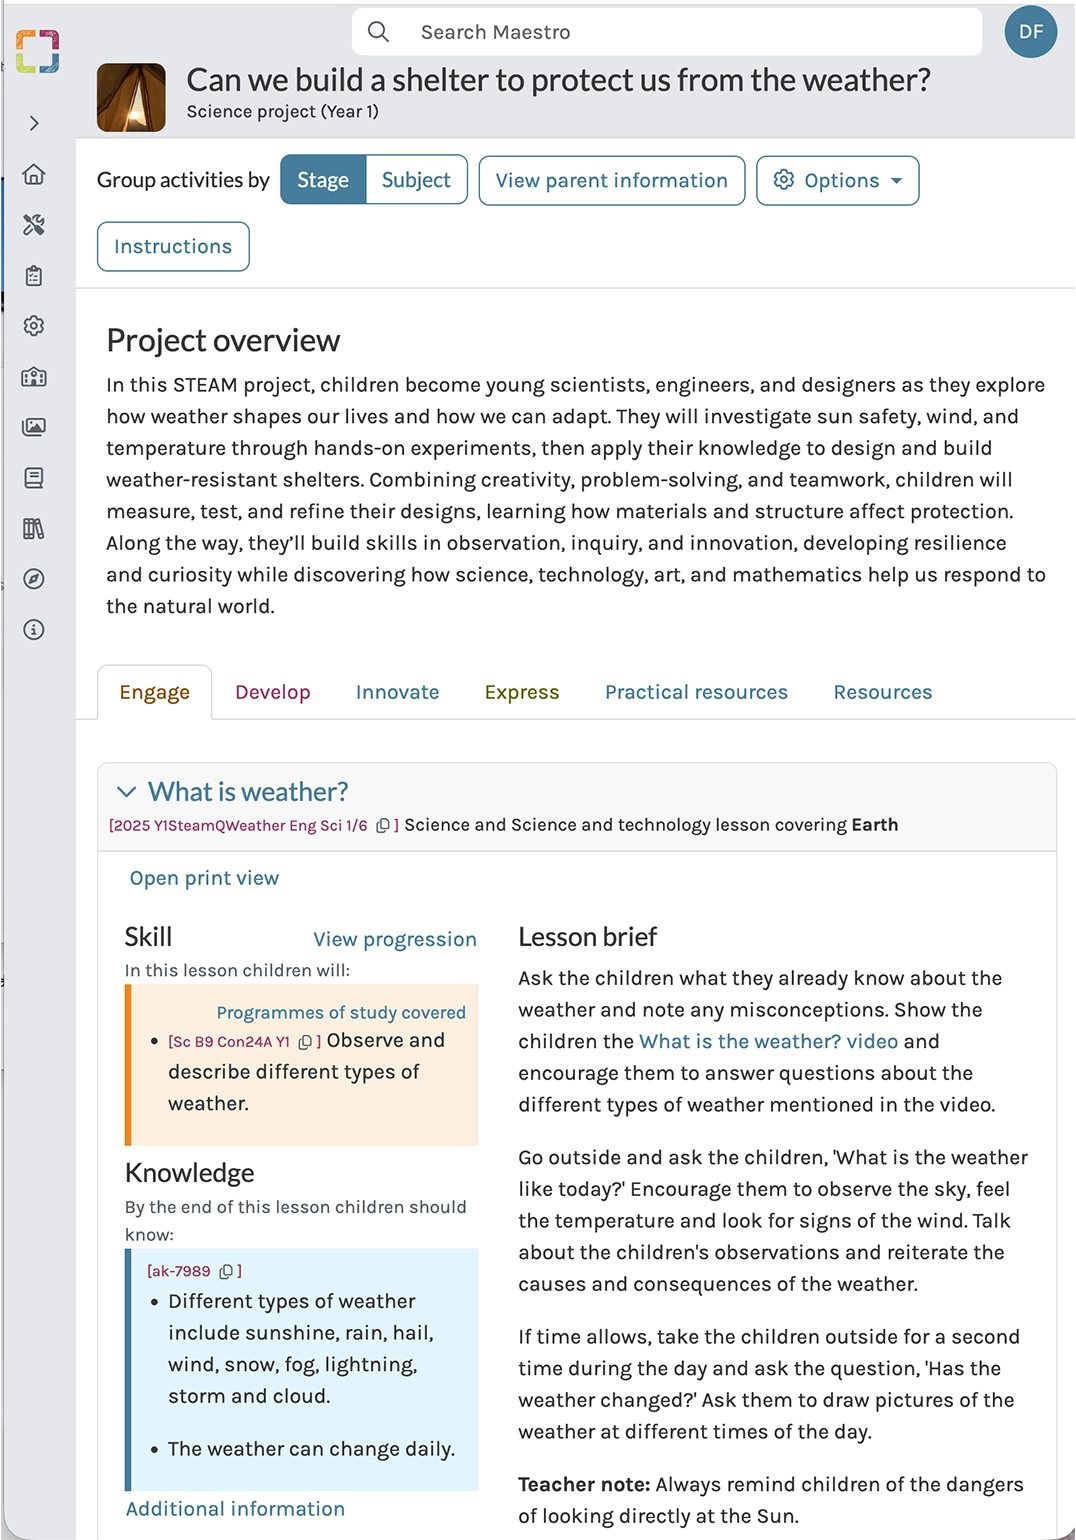Copy the Sc B9 Con24A Y1 code
The width and height of the screenshot is (1076, 1540).
305,1042
